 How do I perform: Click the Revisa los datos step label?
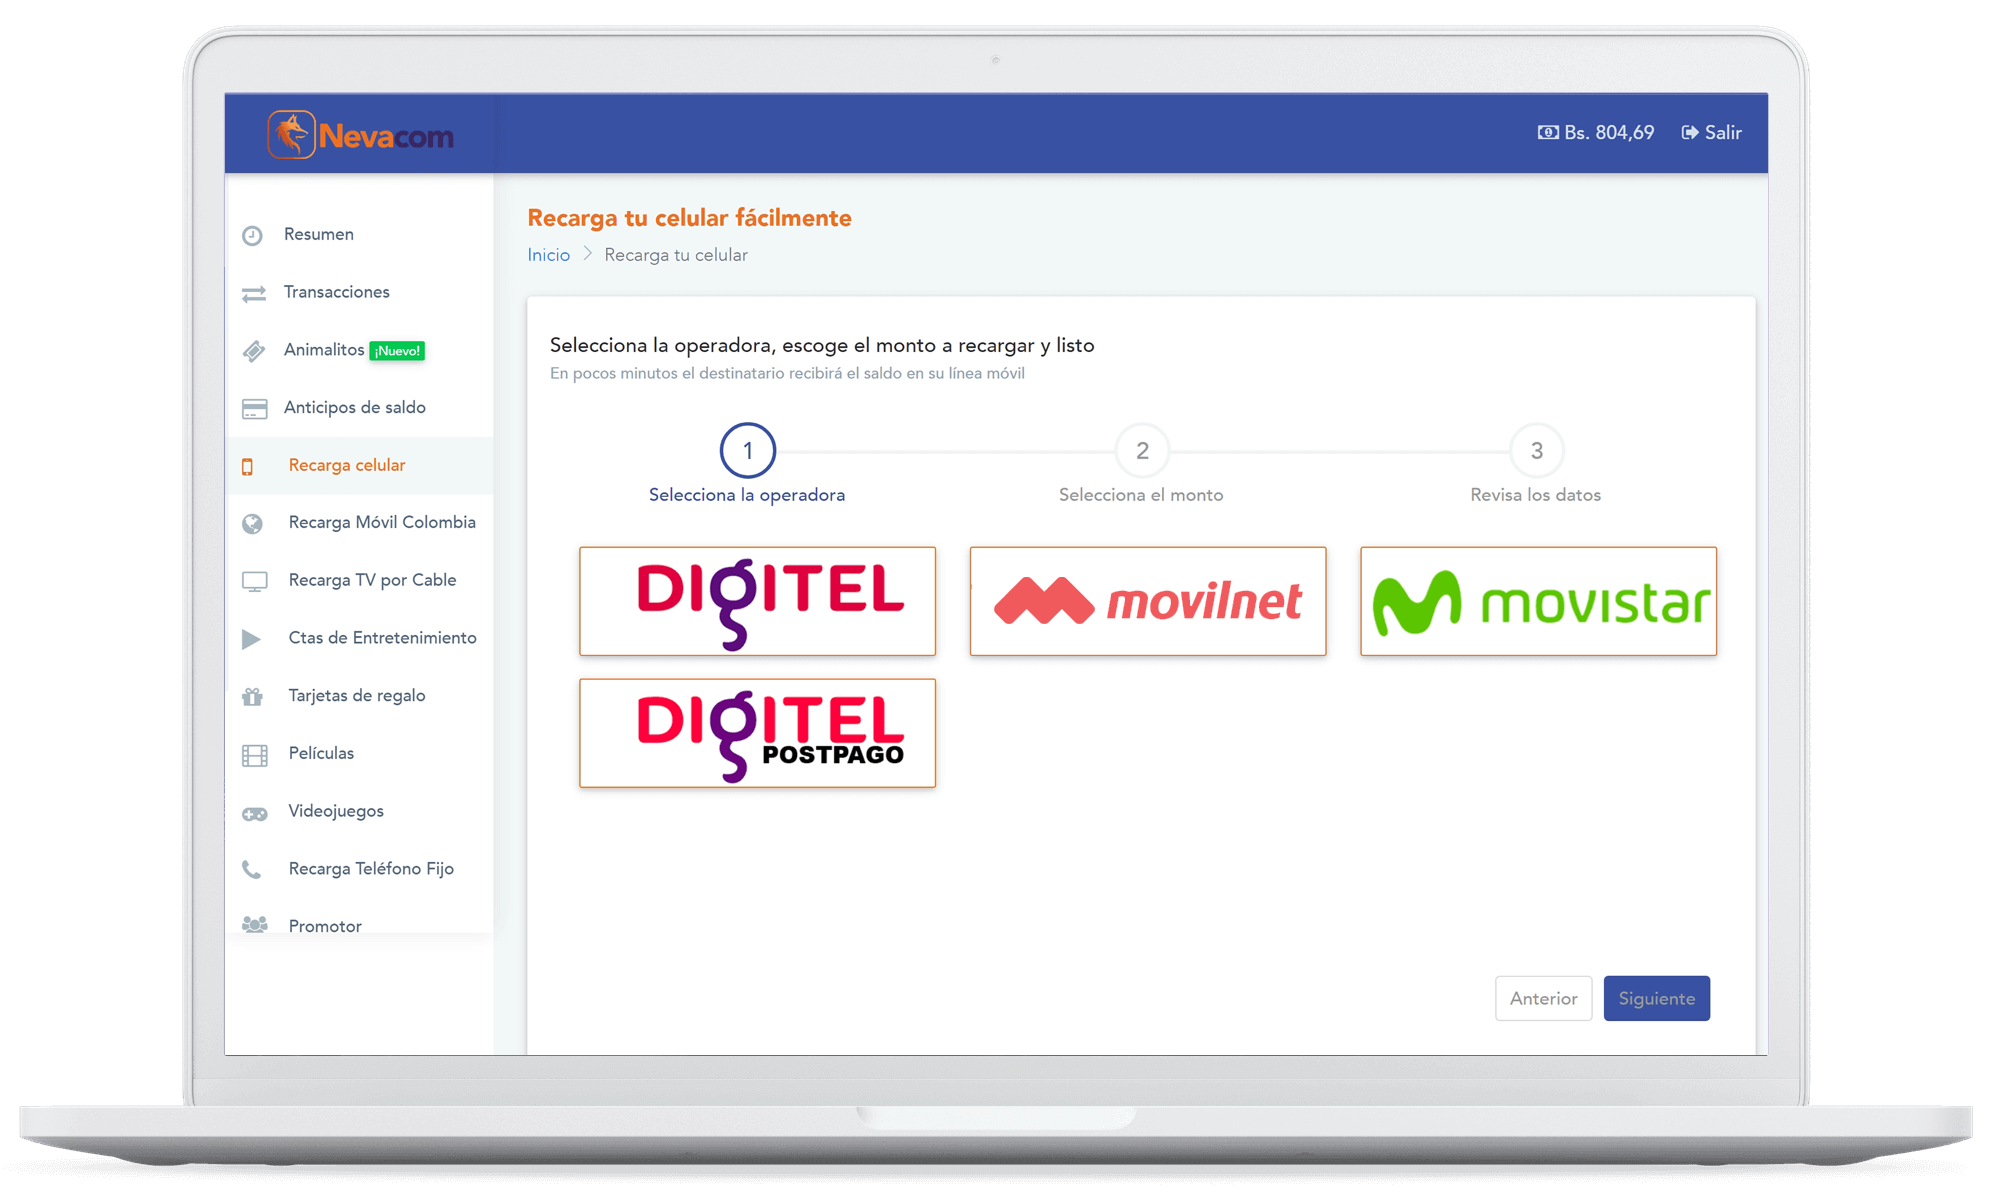coord(1536,495)
